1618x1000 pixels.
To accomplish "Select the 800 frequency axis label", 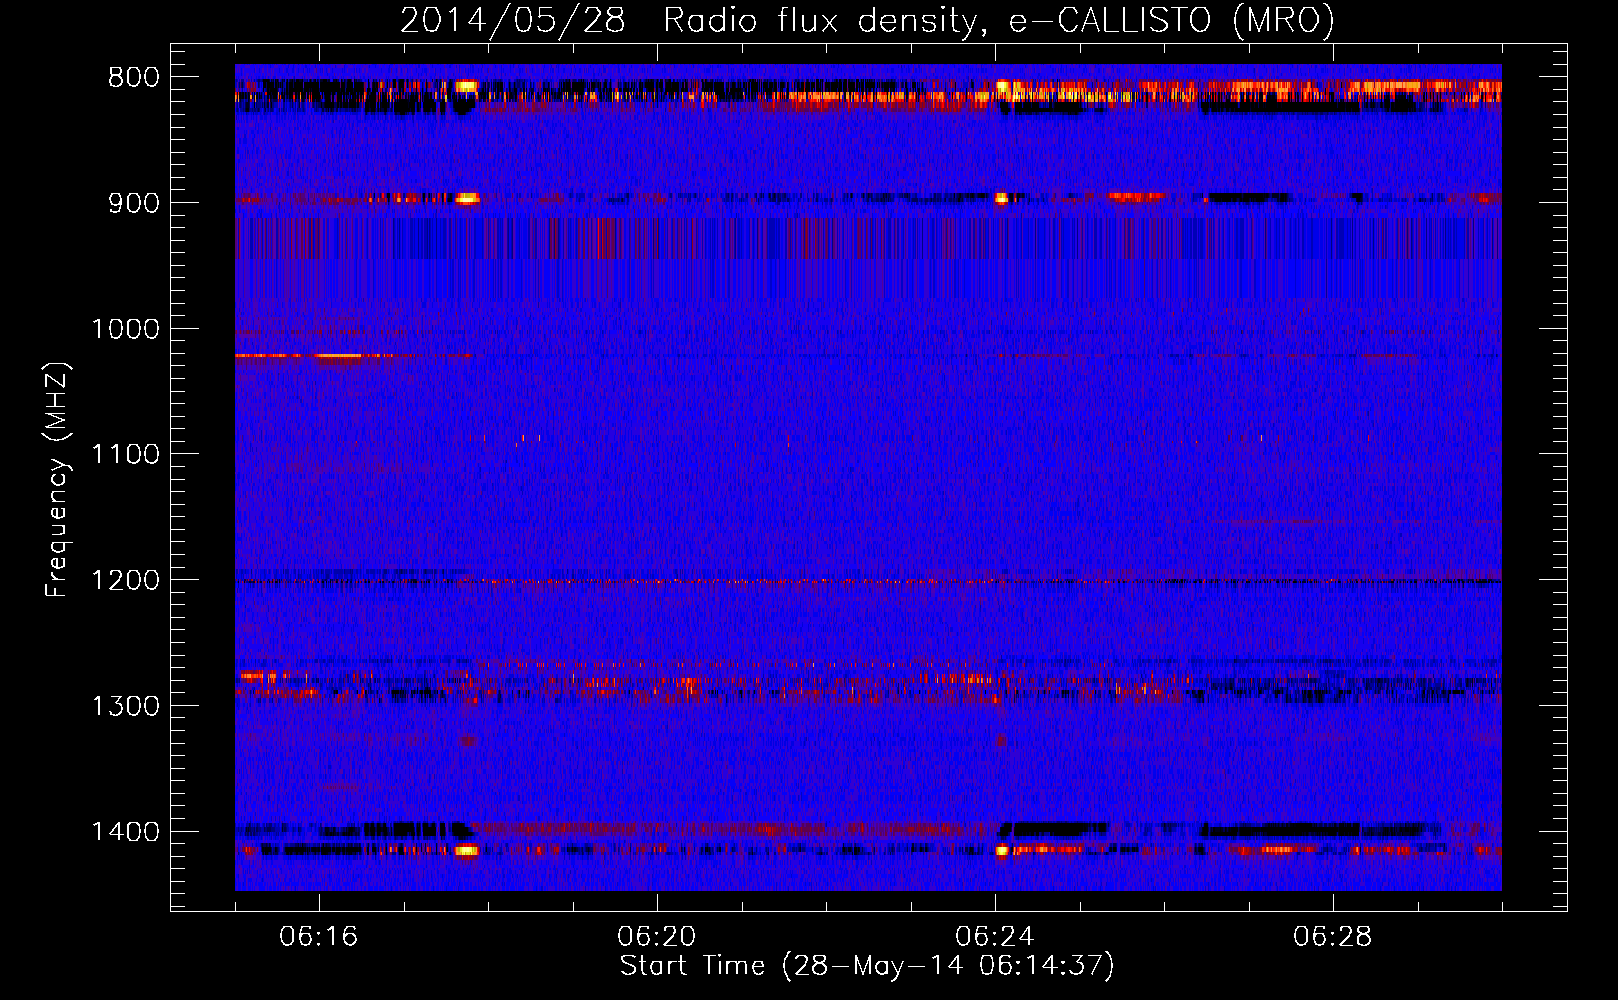I will [x=133, y=78].
